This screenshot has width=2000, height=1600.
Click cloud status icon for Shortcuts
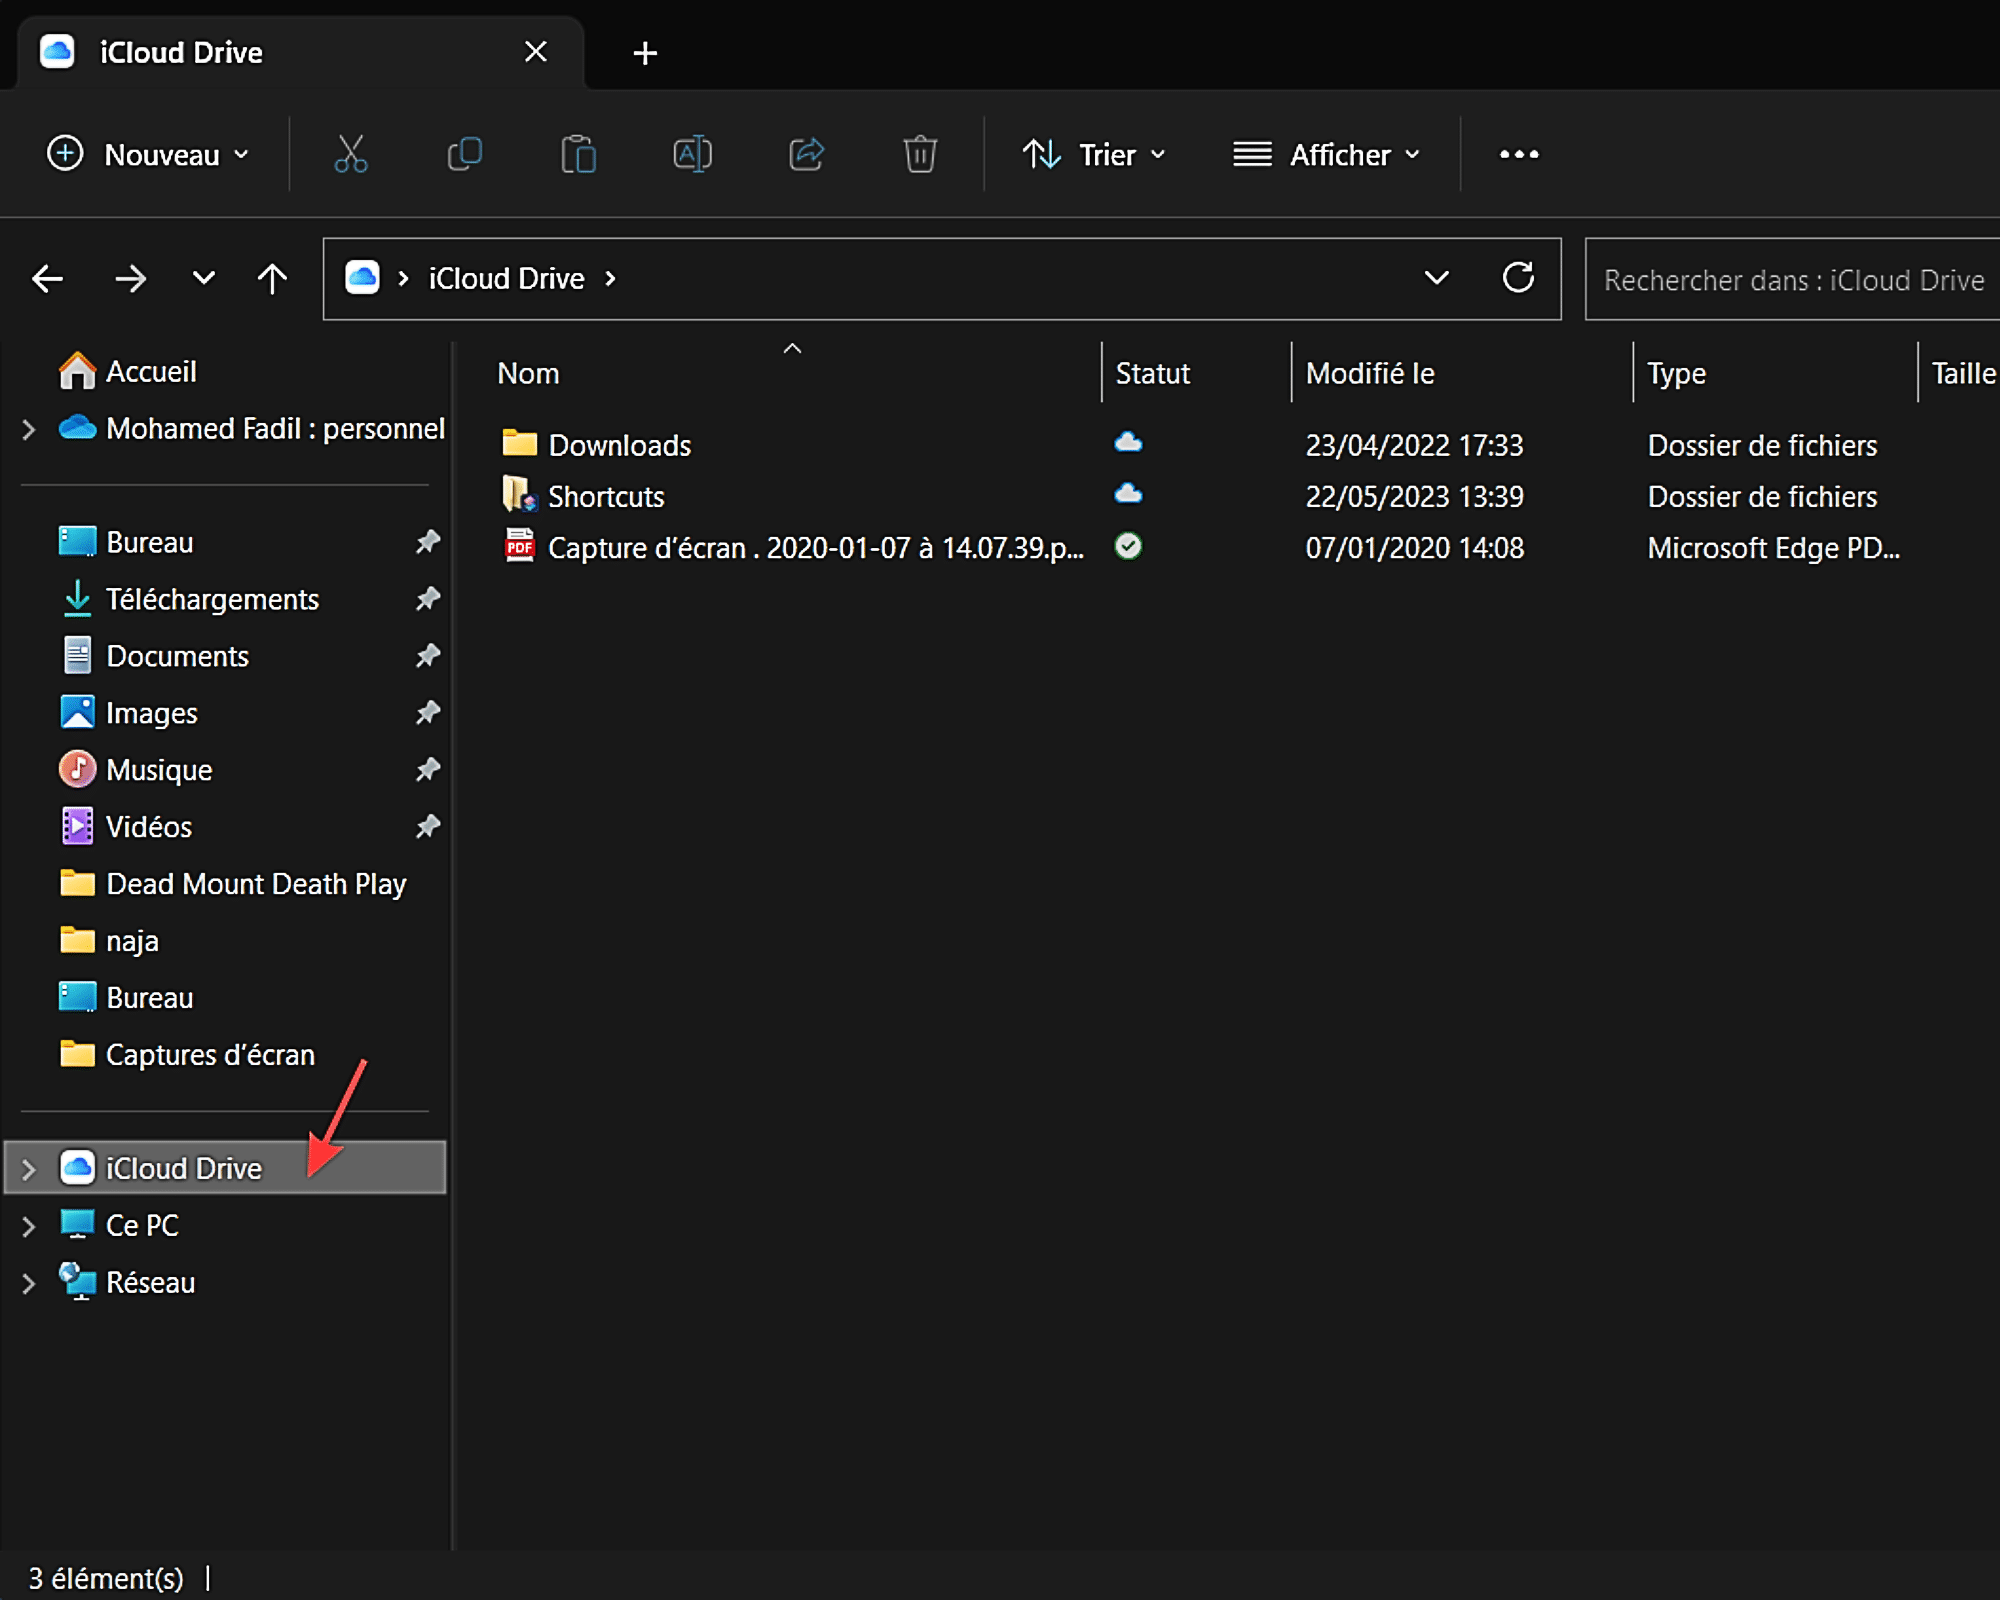pyautogui.click(x=1129, y=494)
